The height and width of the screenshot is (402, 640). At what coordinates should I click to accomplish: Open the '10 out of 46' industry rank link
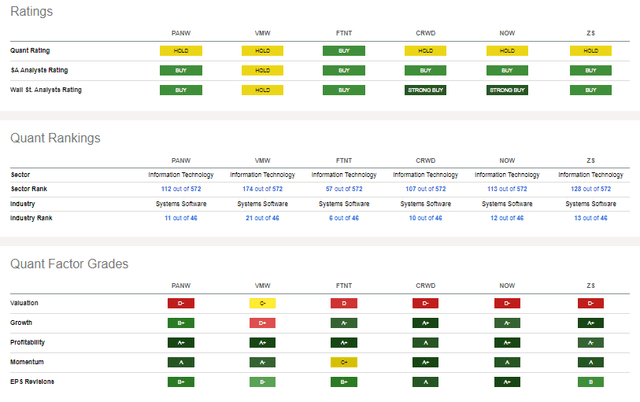tap(425, 218)
